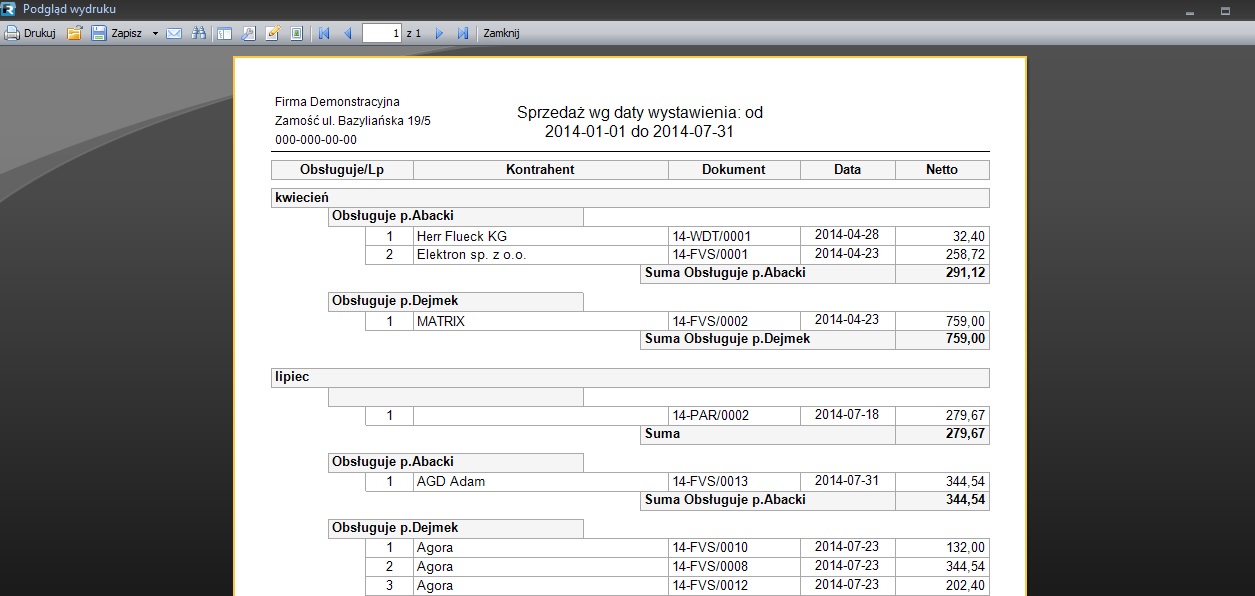Open a report file with the folder icon

(74, 33)
